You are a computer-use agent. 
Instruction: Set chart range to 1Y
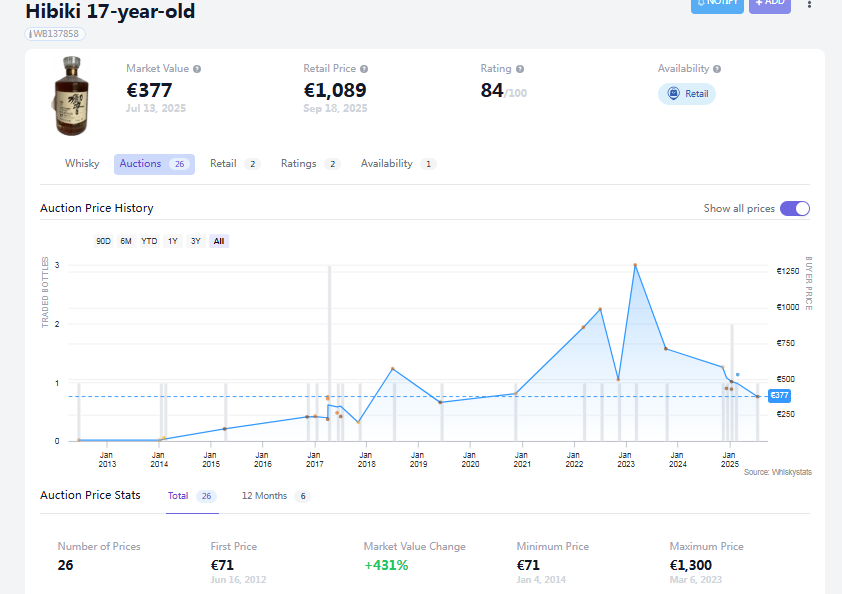pyautogui.click(x=172, y=241)
